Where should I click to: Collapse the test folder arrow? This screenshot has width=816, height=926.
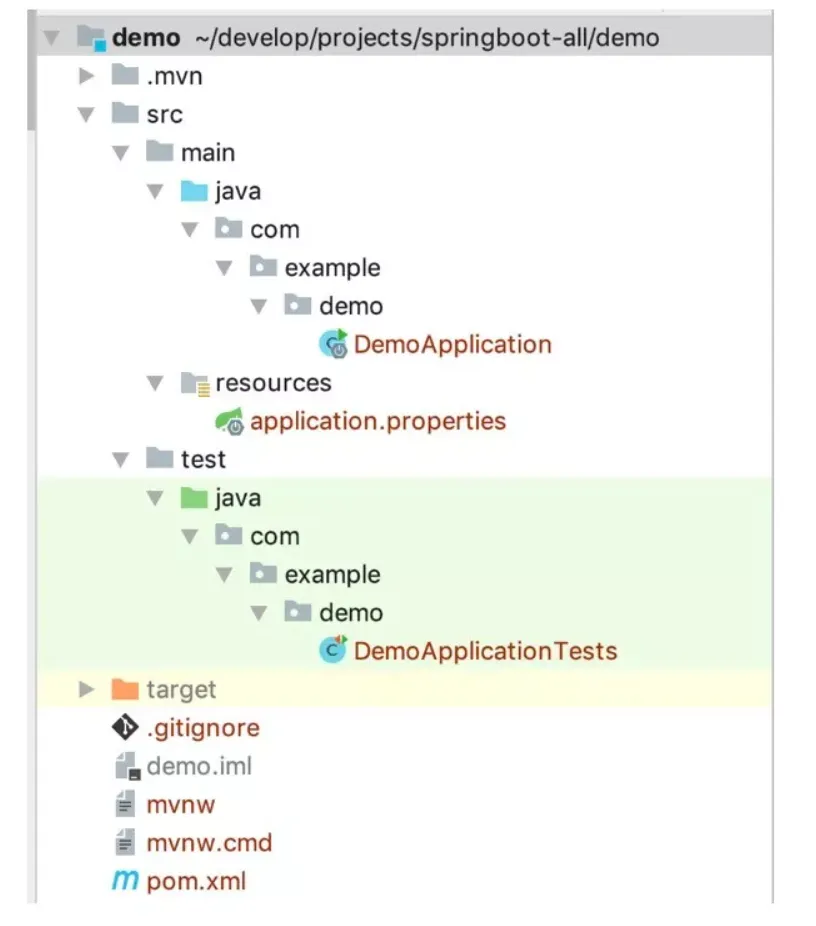coord(121,460)
